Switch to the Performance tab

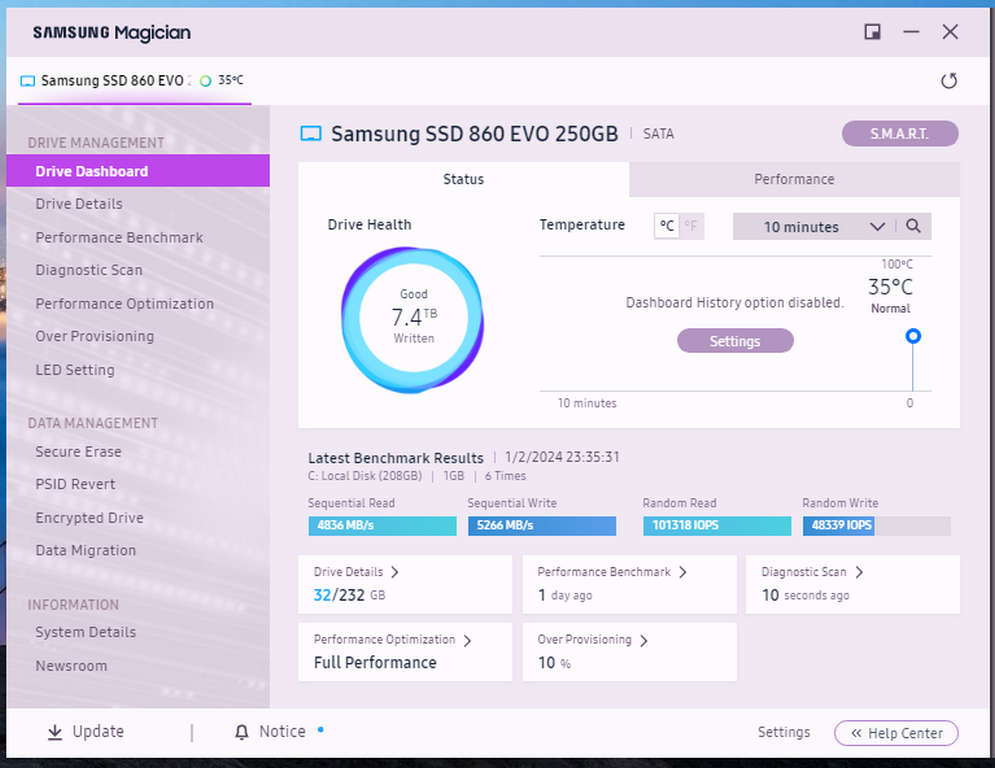pos(793,179)
